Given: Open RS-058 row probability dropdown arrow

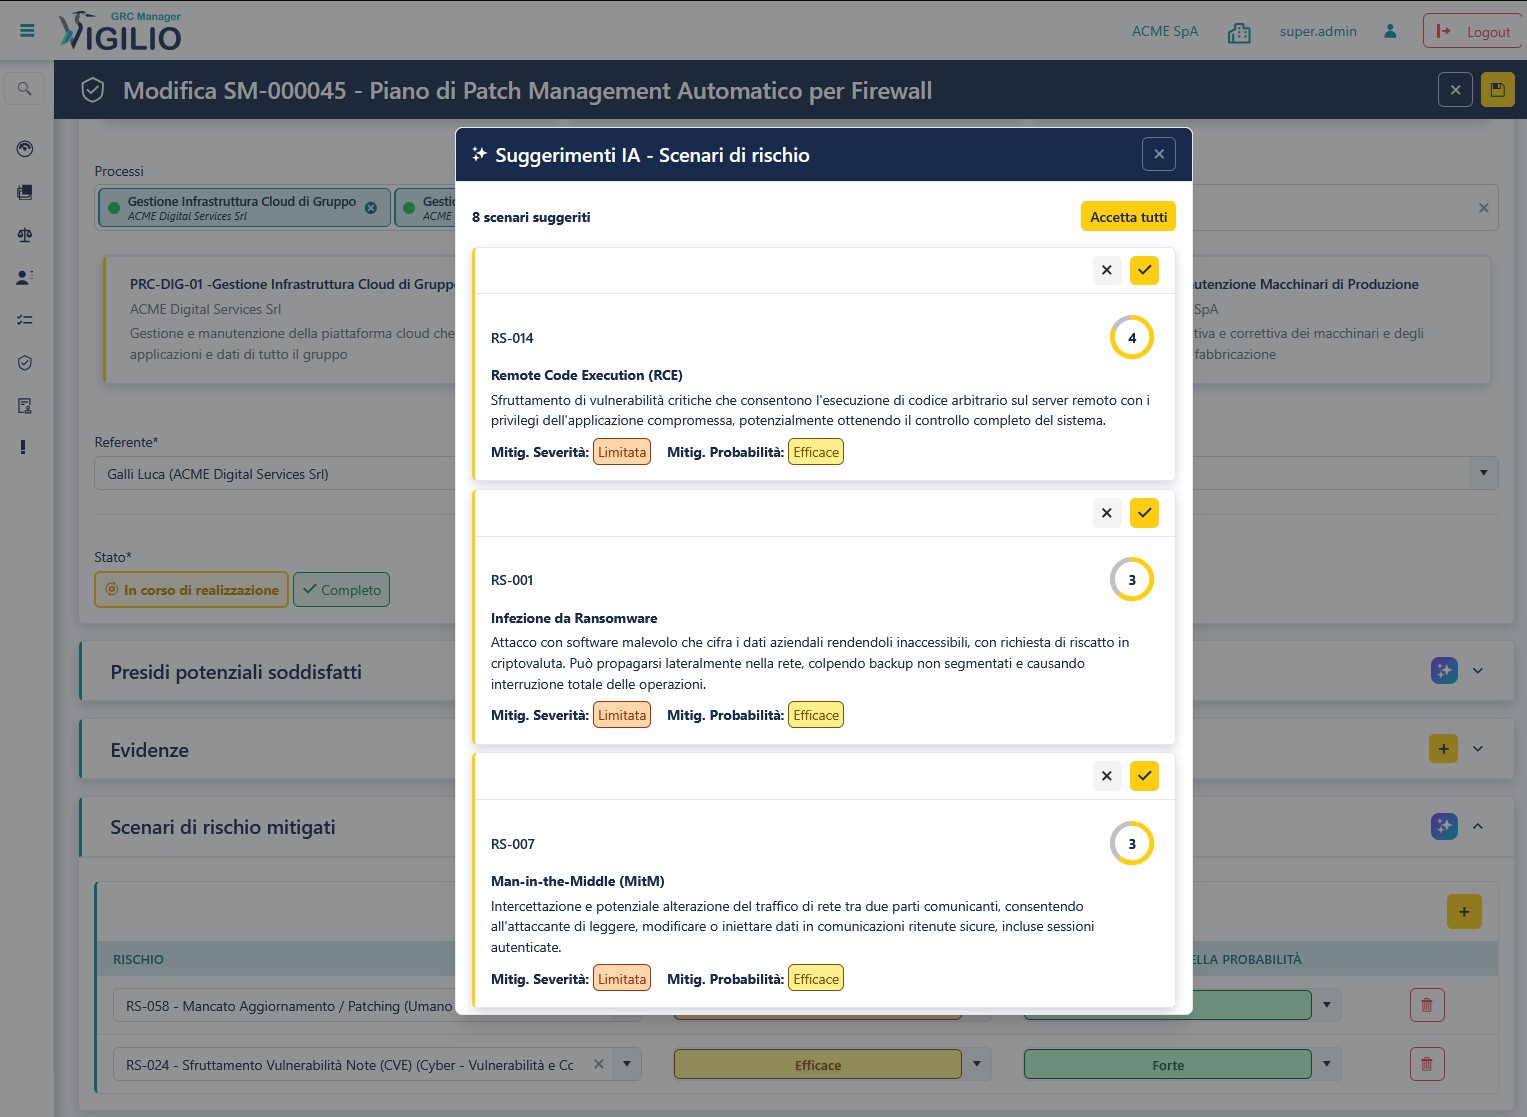Looking at the screenshot, I should point(1327,1005).
